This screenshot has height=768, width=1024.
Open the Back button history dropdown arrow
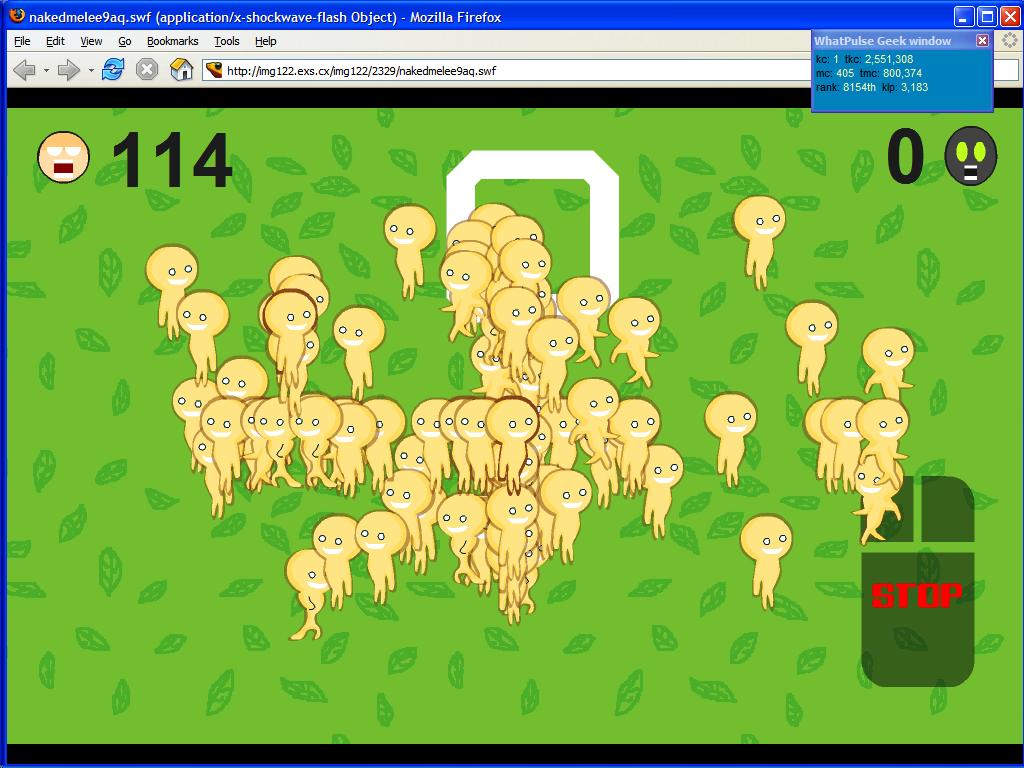tap(46, 71)
